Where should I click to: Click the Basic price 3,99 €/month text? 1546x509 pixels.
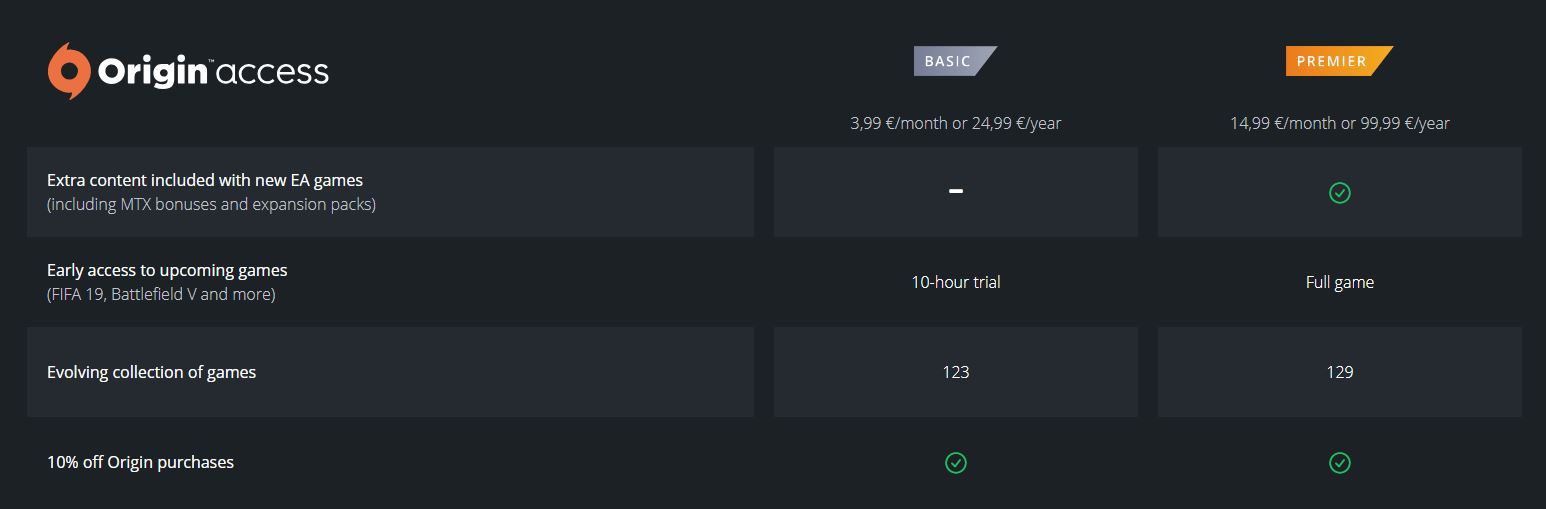[x=956, y=123]
